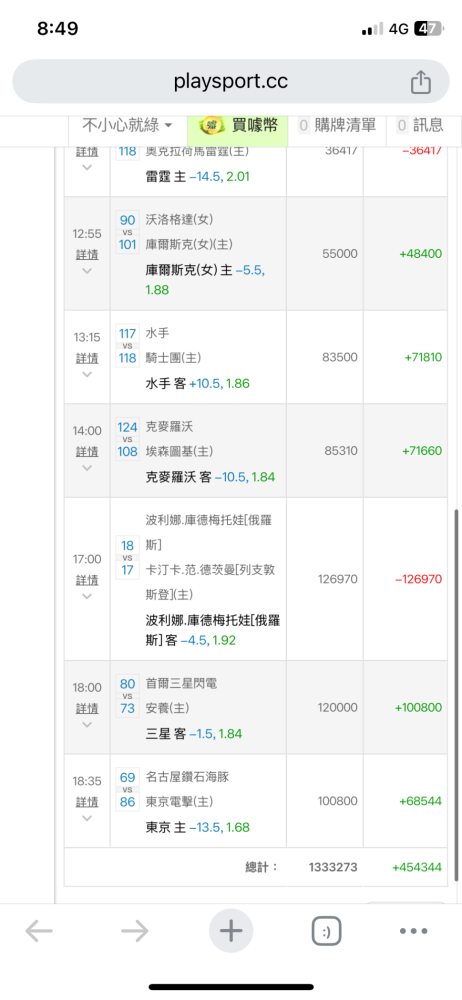Tap the playsport.cc address bar
Image resolution: width=462 pixels, height=1000 pixels.
click(231, 82)
